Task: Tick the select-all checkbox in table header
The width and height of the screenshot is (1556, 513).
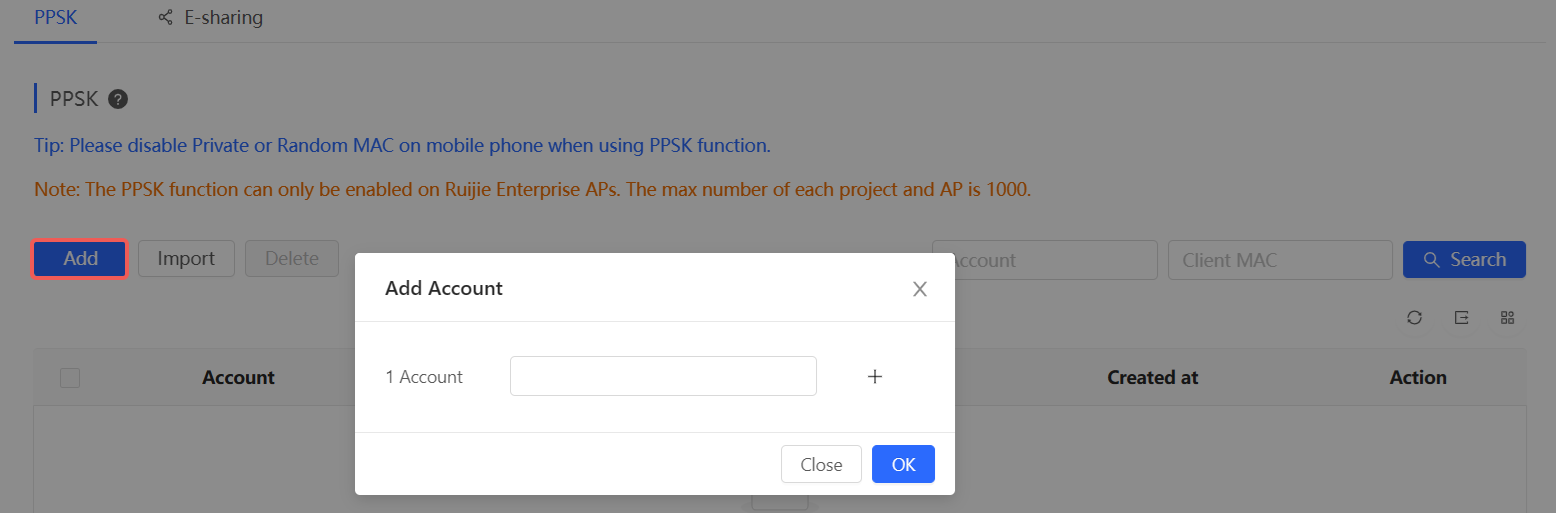Action: (x=70, y=378)
